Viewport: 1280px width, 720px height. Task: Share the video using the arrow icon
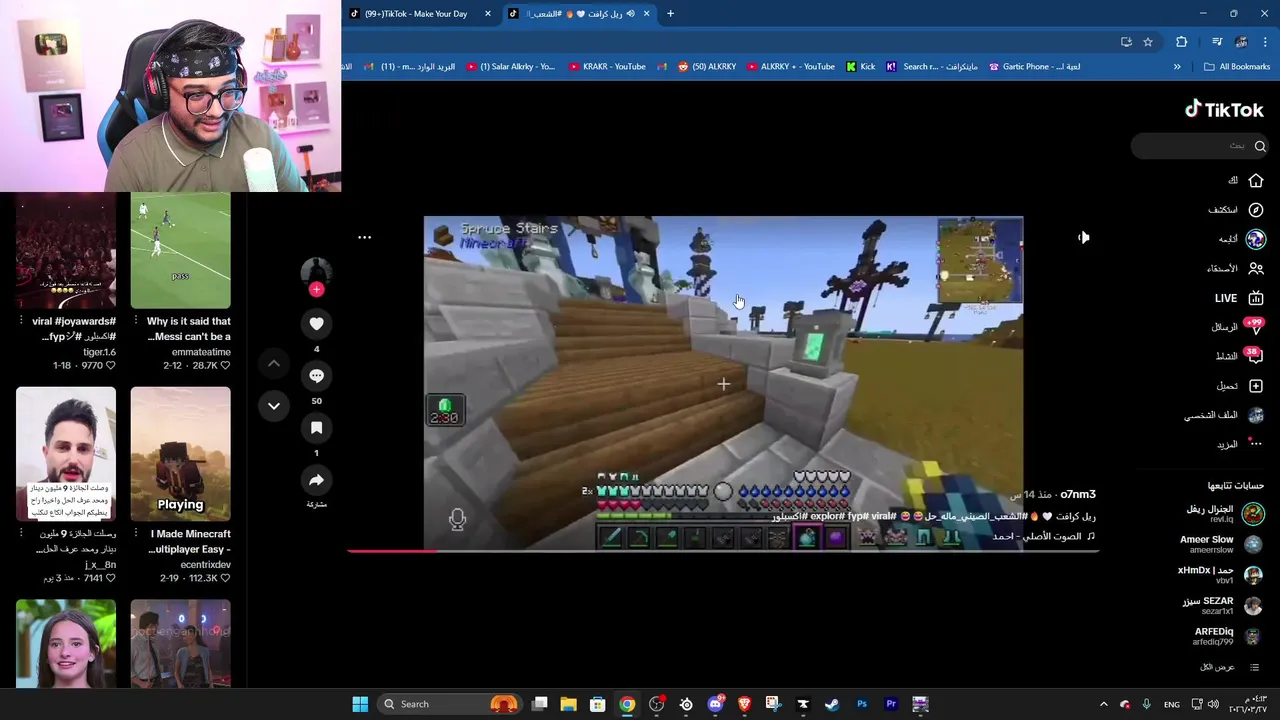[x=316, y=480]
